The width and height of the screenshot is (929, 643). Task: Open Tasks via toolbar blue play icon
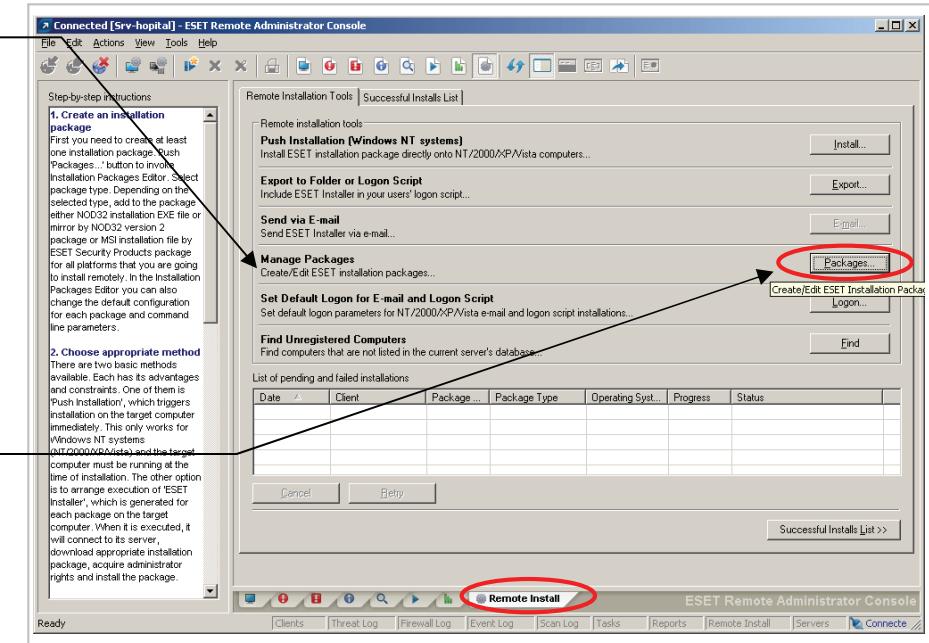[x=433, y=66]
